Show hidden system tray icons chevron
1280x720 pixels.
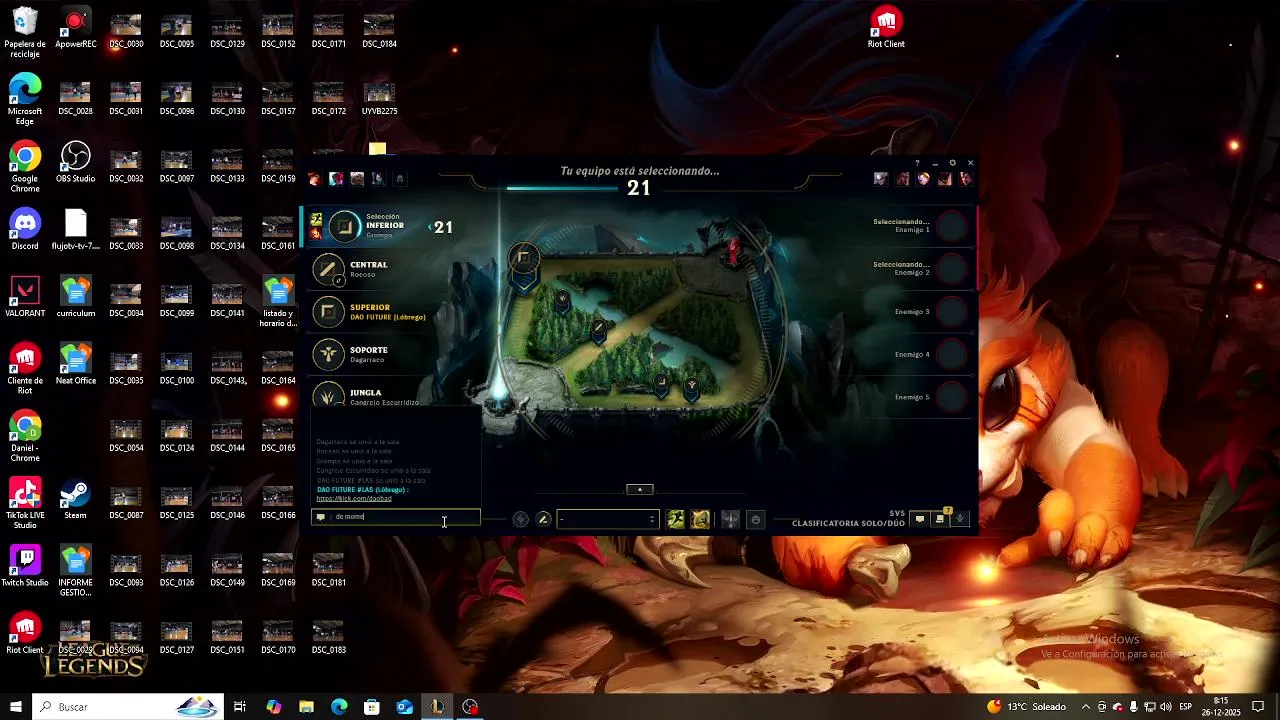coord(1086,707)
